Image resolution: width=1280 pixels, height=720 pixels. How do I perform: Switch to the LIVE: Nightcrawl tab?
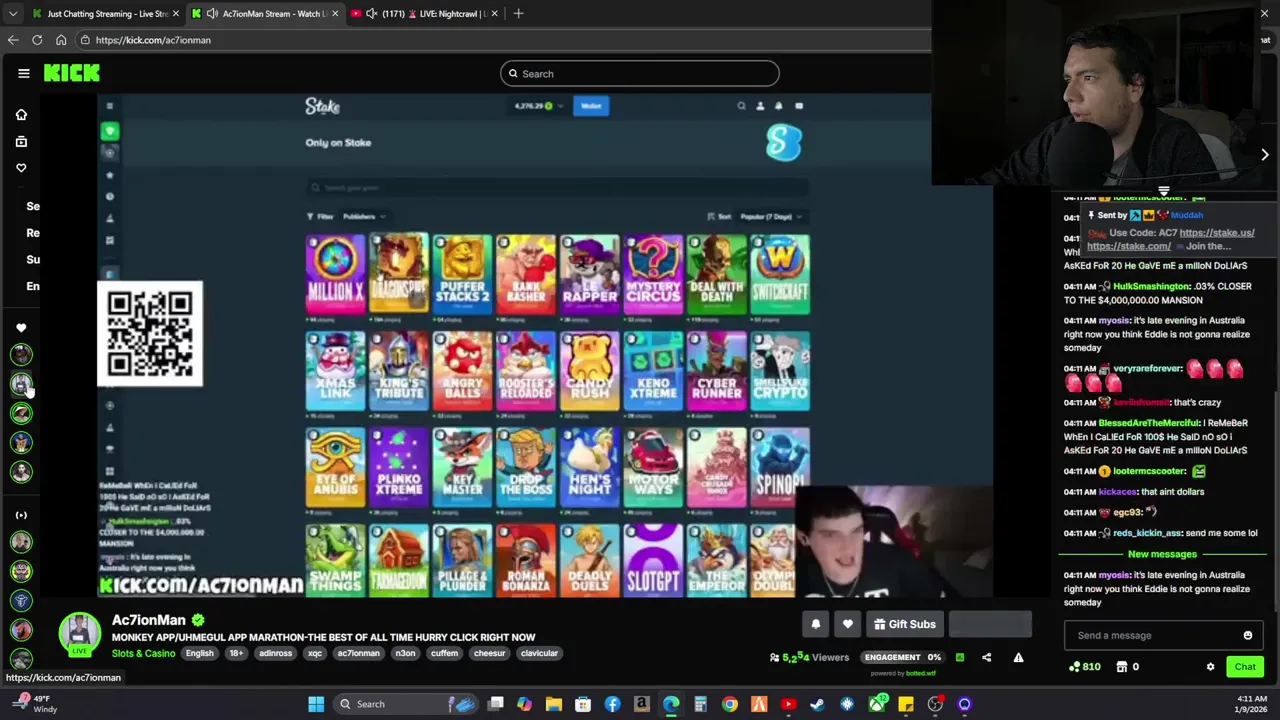tap(425, 14)
